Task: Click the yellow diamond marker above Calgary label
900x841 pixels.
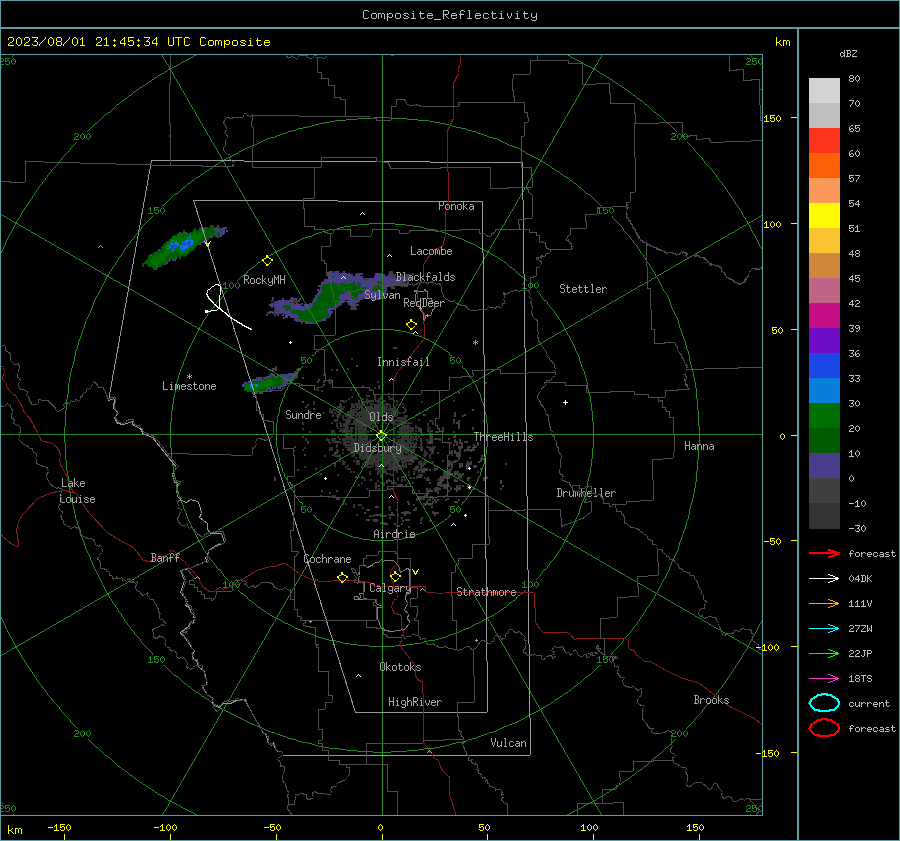Action: (x=395, y=576)
